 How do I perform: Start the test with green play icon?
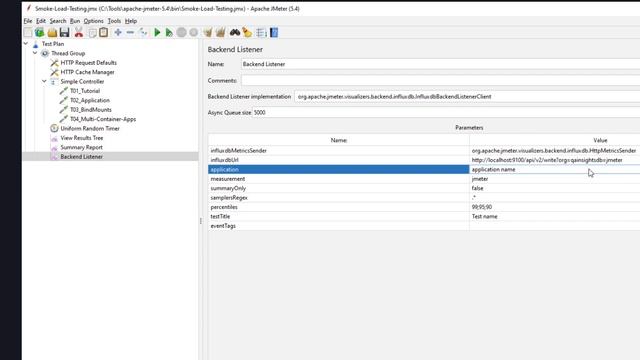[157, 33]
